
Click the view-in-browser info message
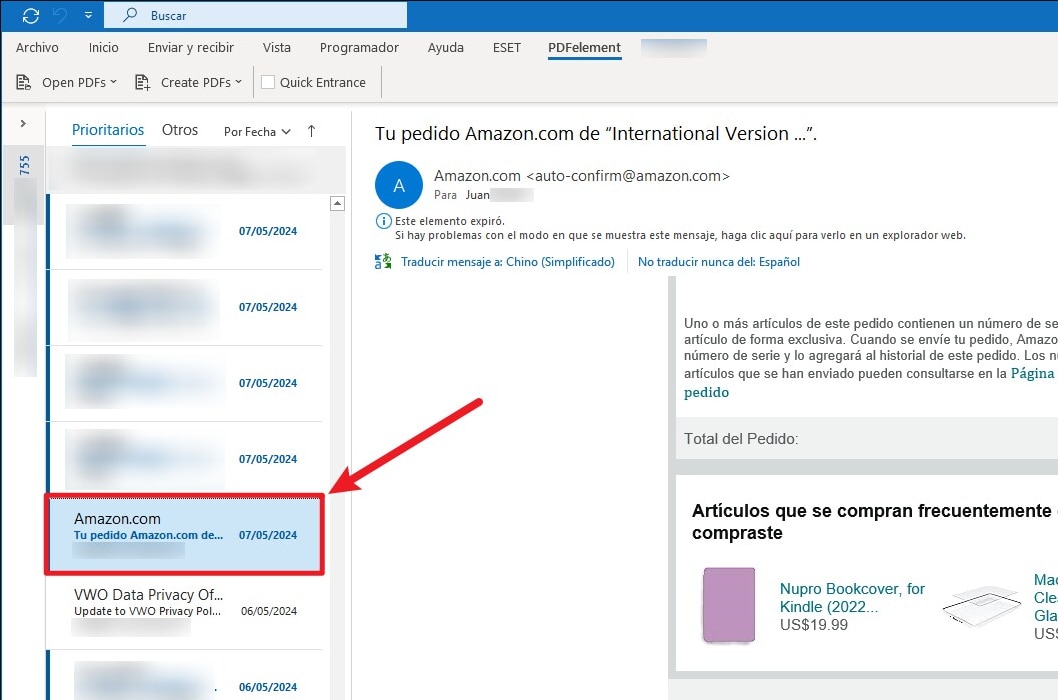680,236
